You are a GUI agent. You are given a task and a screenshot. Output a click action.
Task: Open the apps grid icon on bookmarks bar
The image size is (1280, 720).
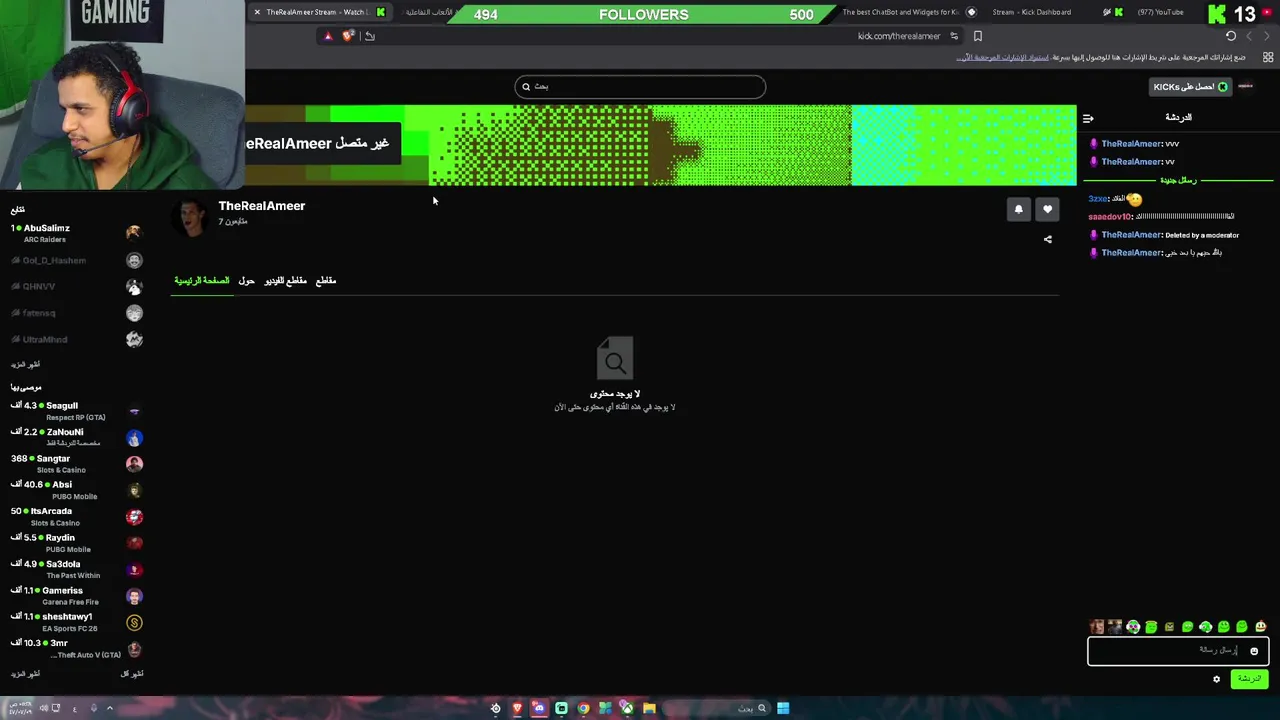coord(1268,58)
